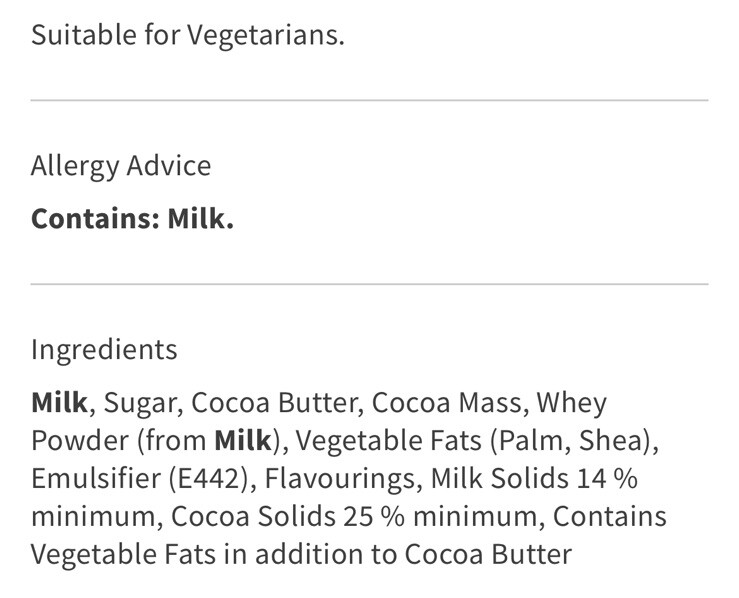
Task: Click the word 'Flavourings'
Action: [x=339, y=479]
